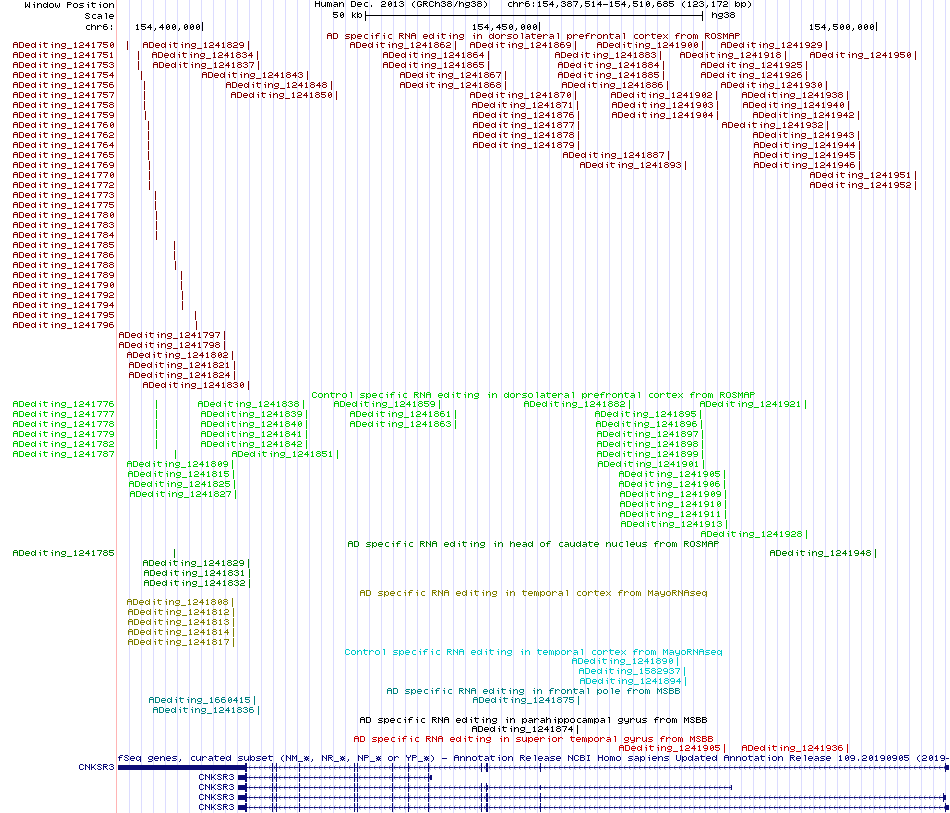Open 'AD specific RNA editing in temporal cortex from MayoRNAseq' title
950x813 pixels.
533,593
